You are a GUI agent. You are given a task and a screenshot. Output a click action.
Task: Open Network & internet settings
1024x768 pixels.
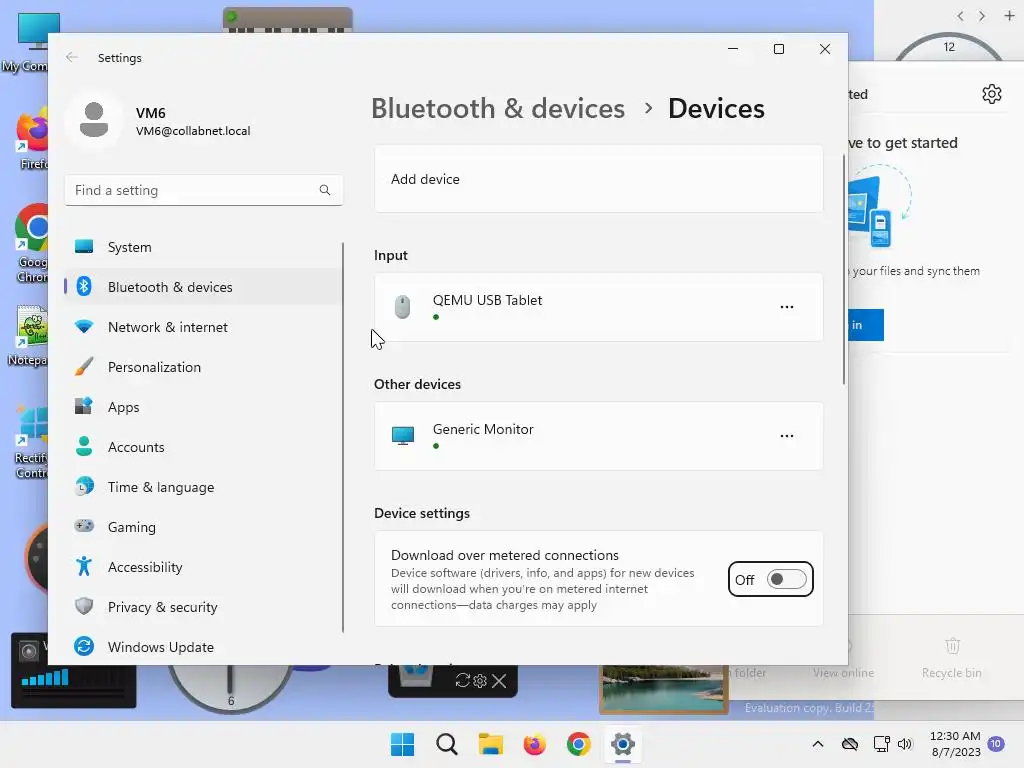coord(203,327)
